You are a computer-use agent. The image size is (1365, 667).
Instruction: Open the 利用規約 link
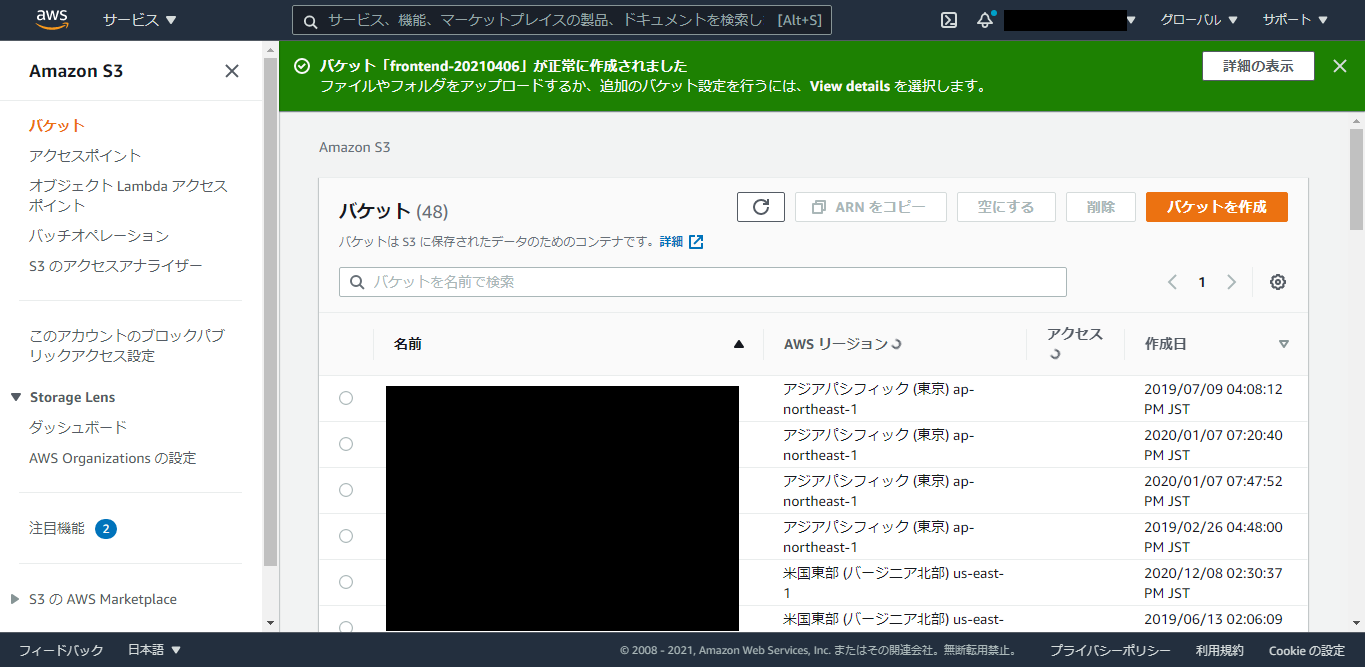1220,650
